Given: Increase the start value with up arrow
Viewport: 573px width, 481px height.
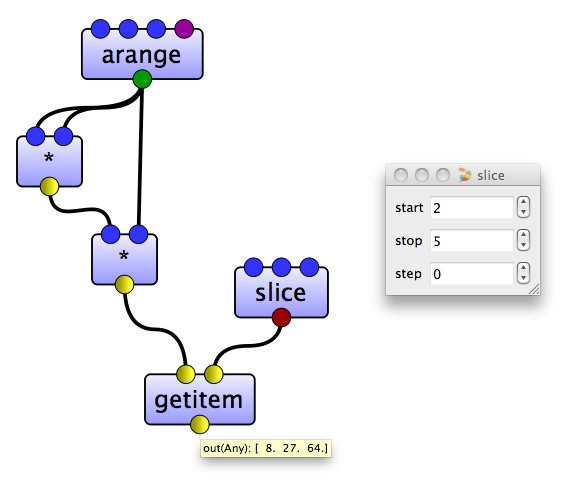Looking at the screenshot, I should (523, 202).
